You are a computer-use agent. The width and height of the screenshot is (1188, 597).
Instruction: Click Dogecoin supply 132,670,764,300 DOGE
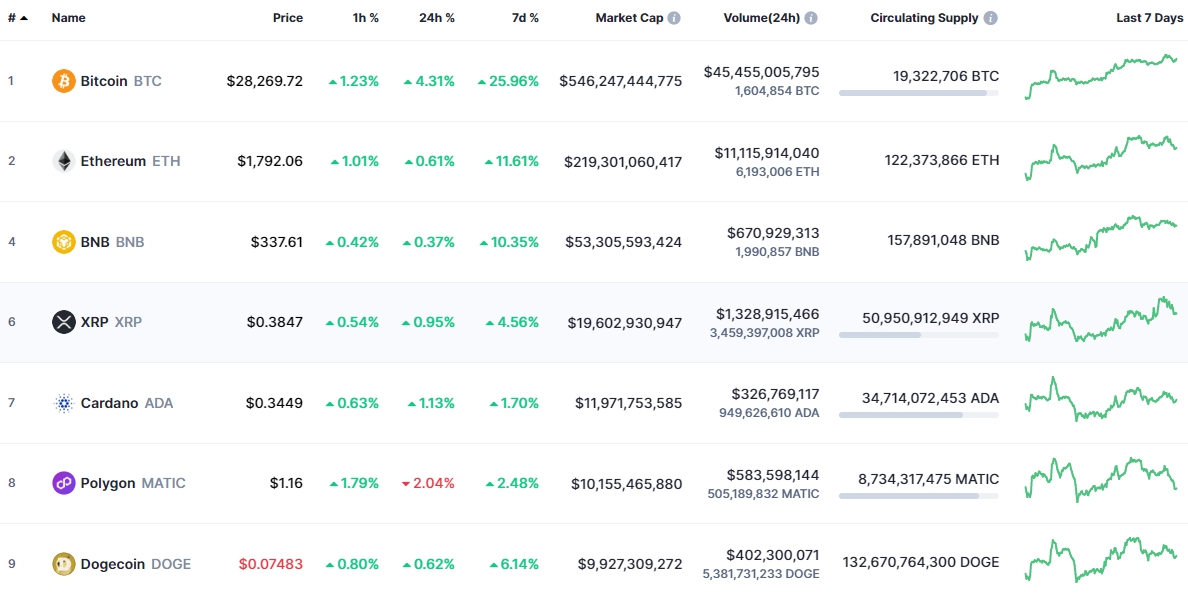[921, 563]
